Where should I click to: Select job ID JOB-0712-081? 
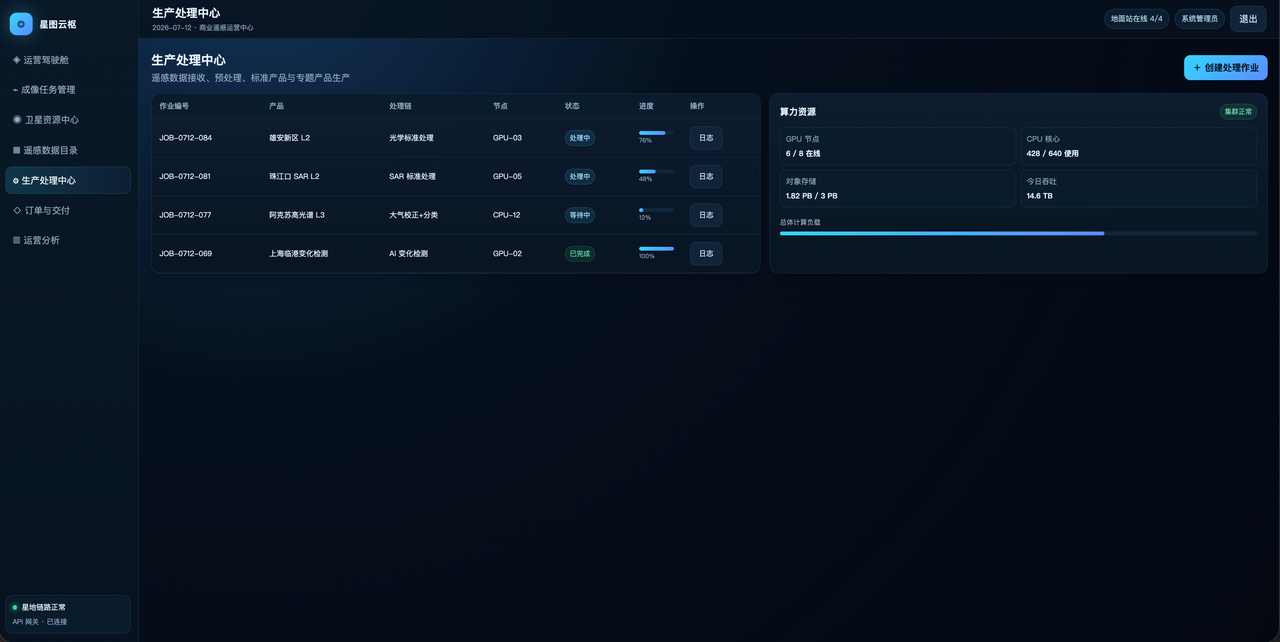pos(185,176)
